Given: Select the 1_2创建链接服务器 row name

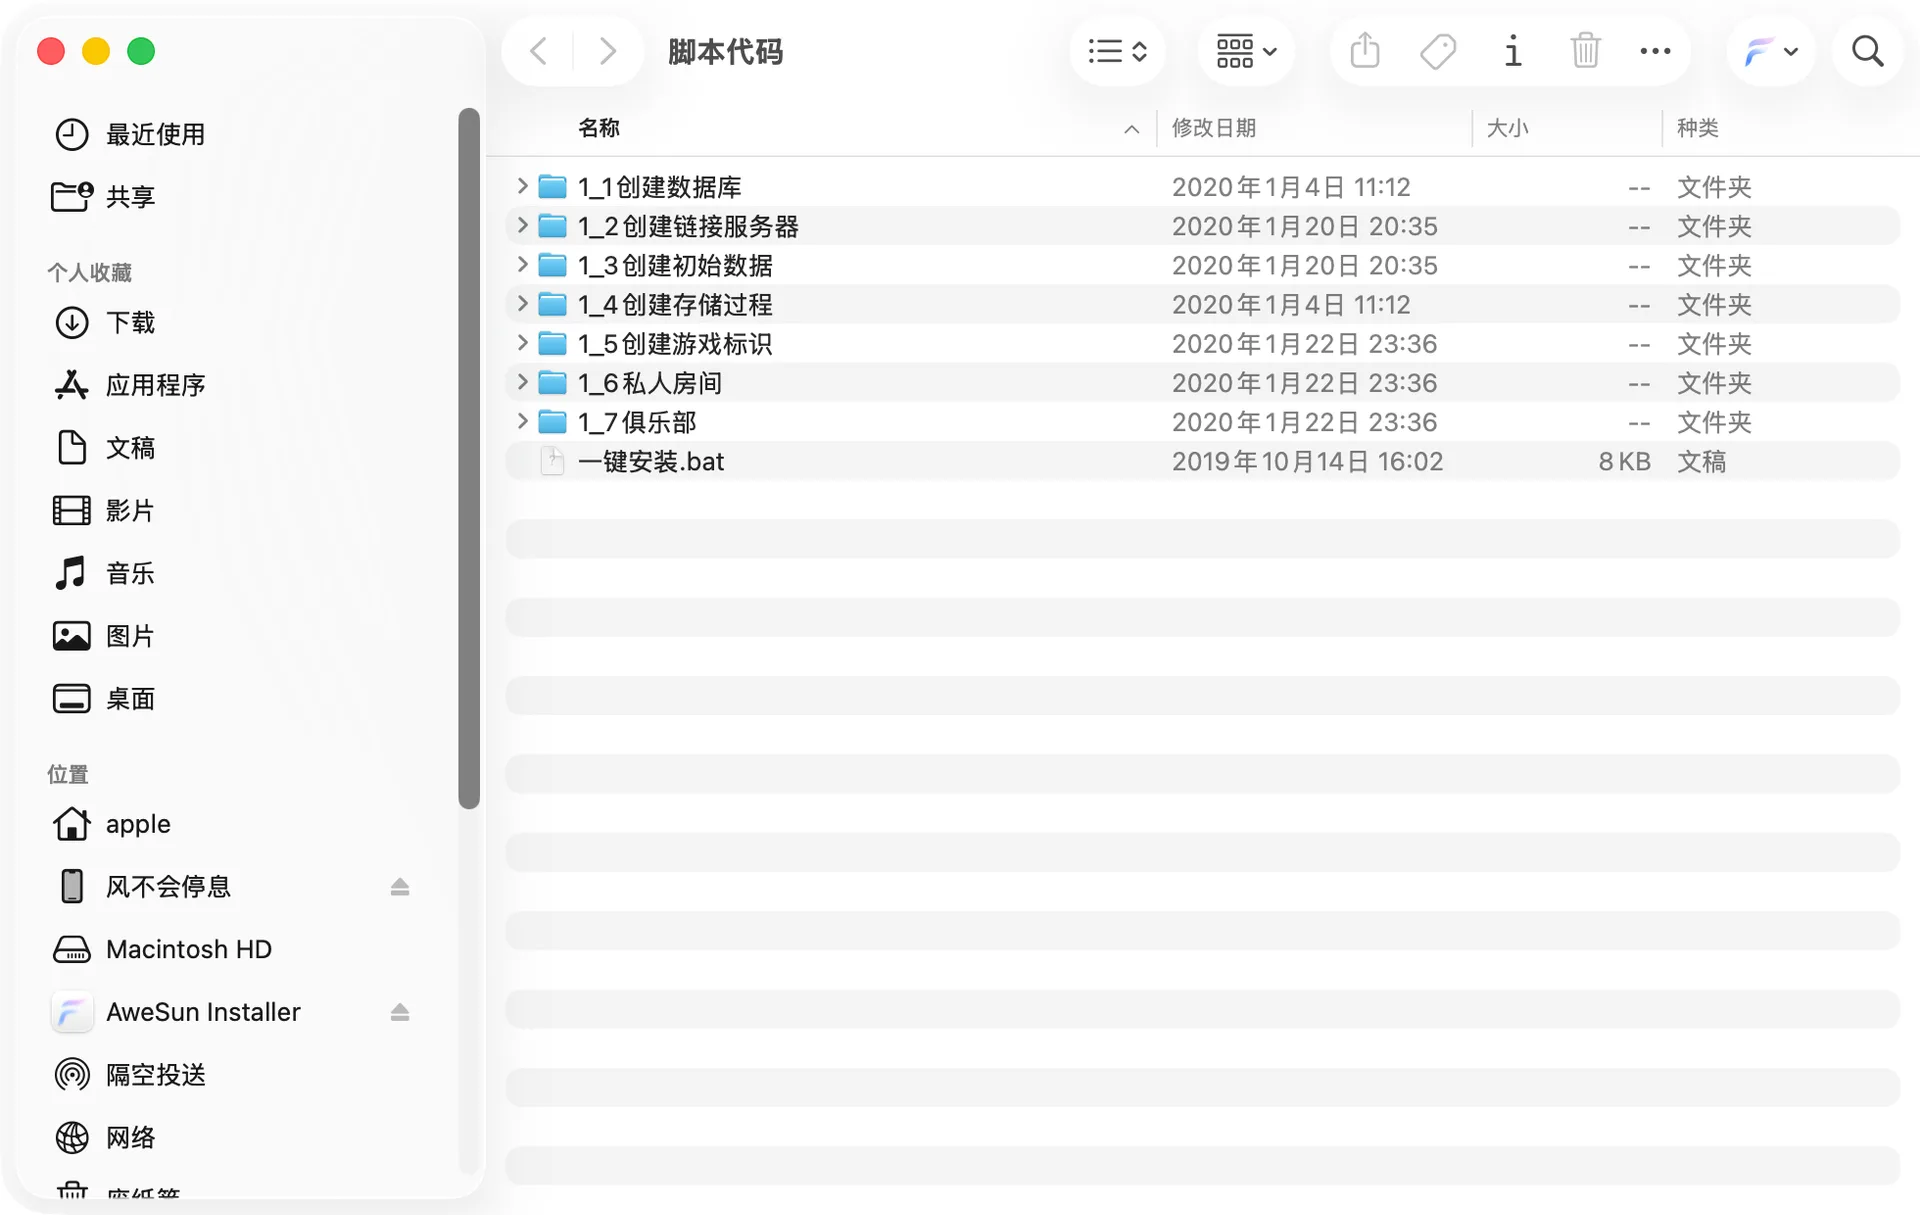Looking at the screenshot, I should tap(688, 226).
